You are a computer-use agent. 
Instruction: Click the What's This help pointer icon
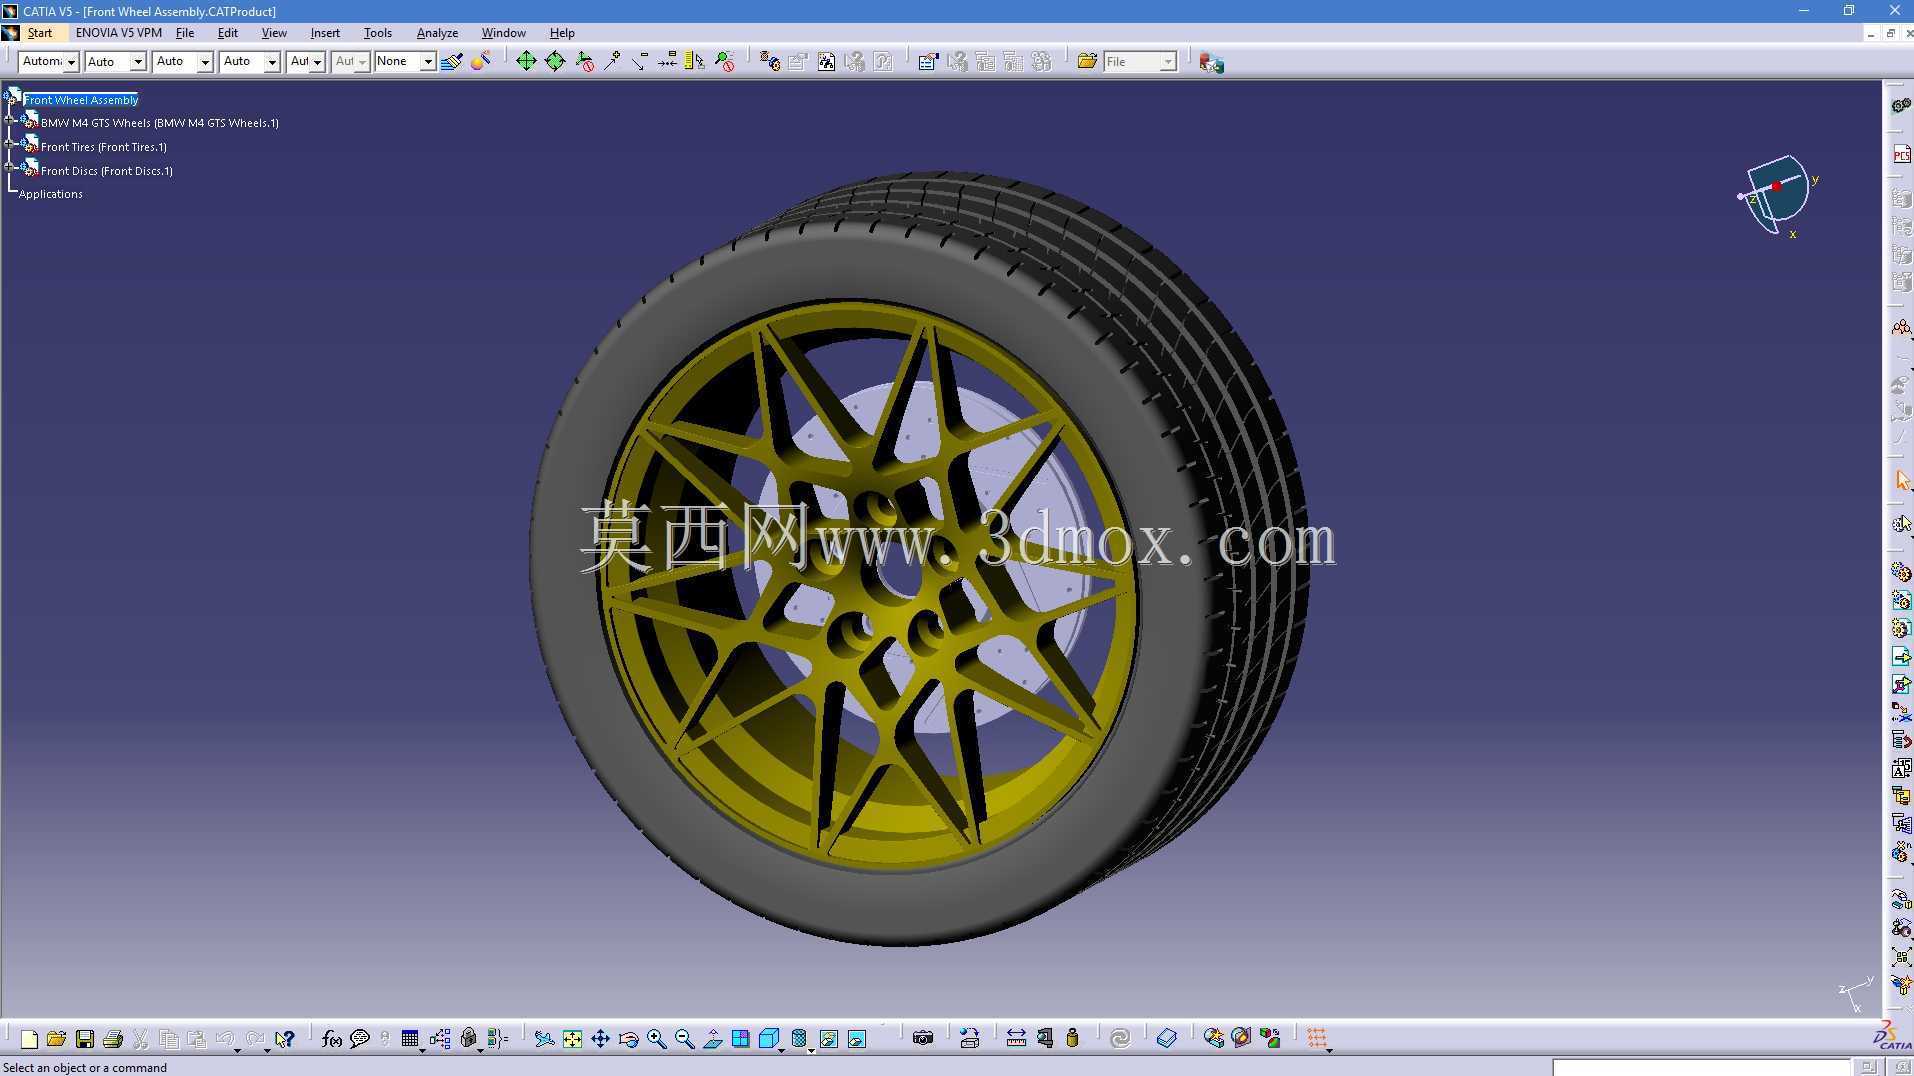click(x=285, y=1039)
